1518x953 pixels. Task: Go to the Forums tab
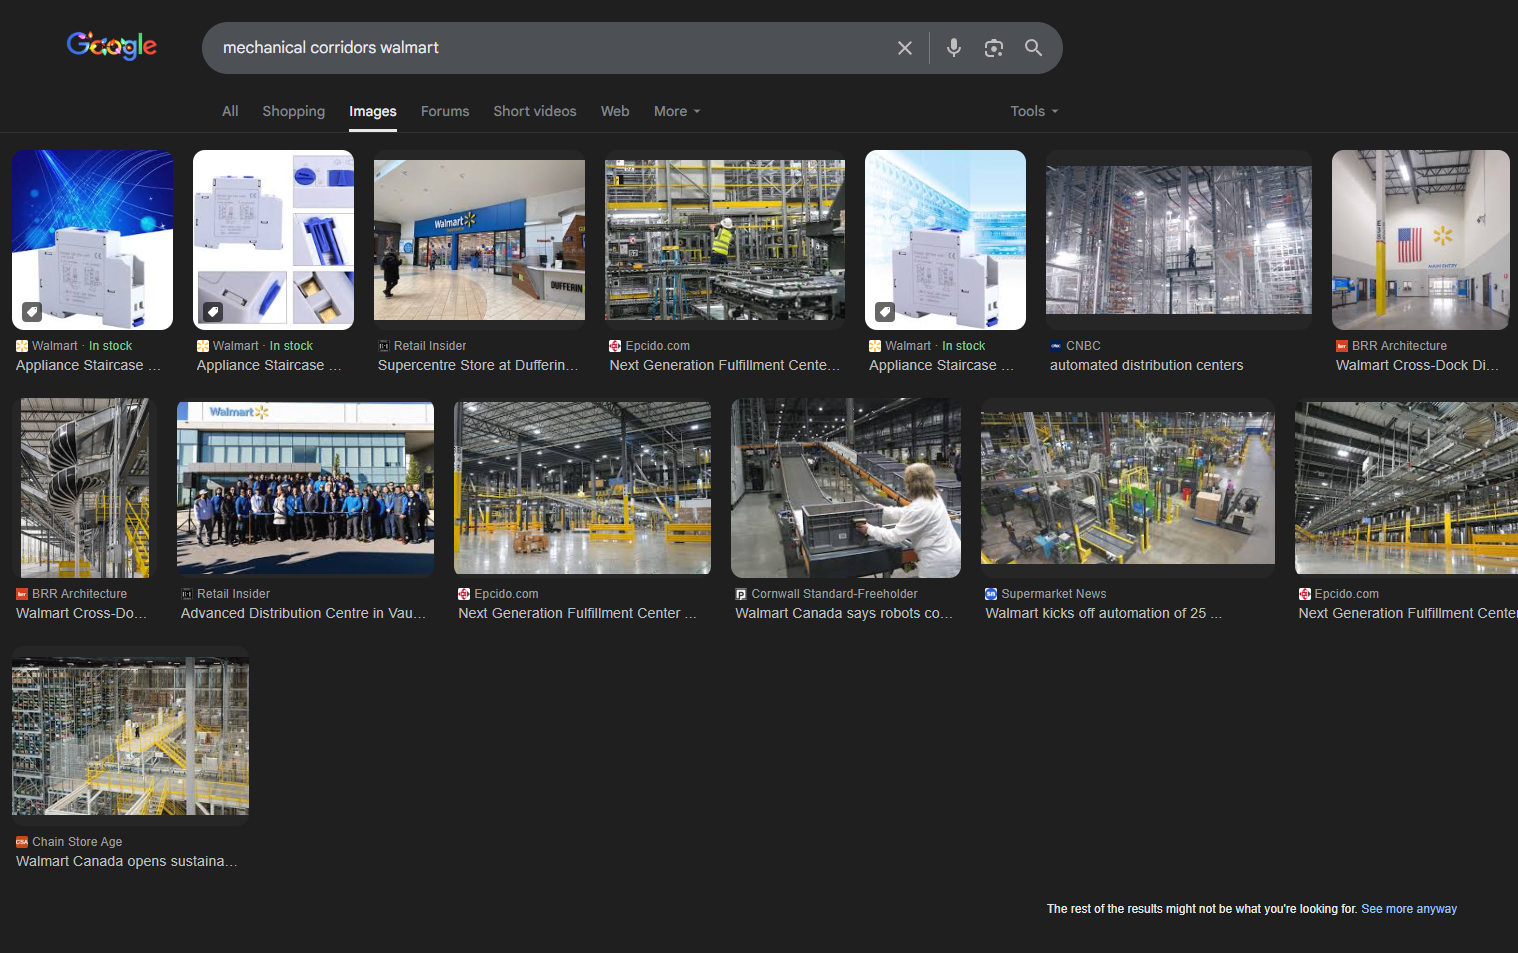445,111
